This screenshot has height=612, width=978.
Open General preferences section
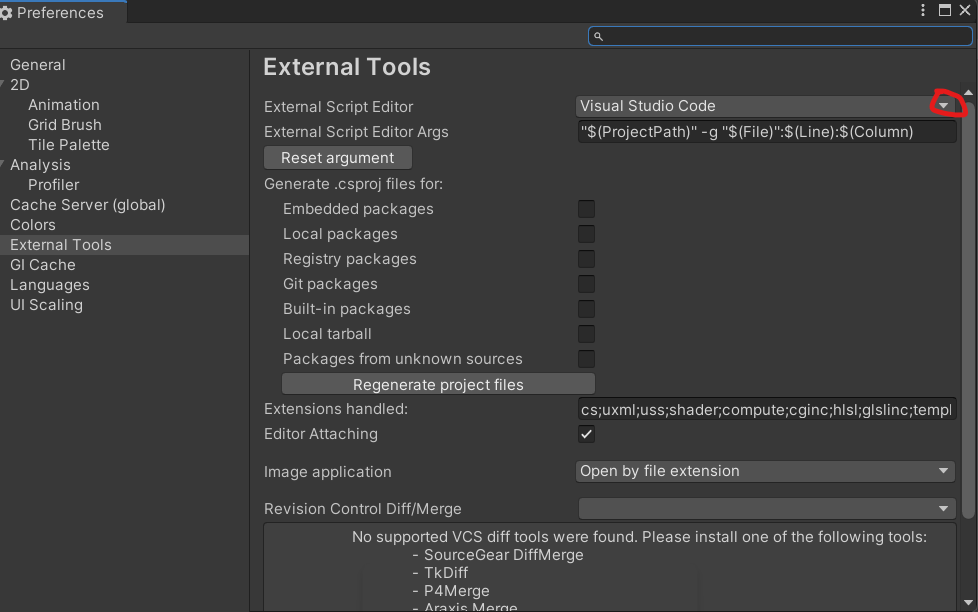[37, 65]
